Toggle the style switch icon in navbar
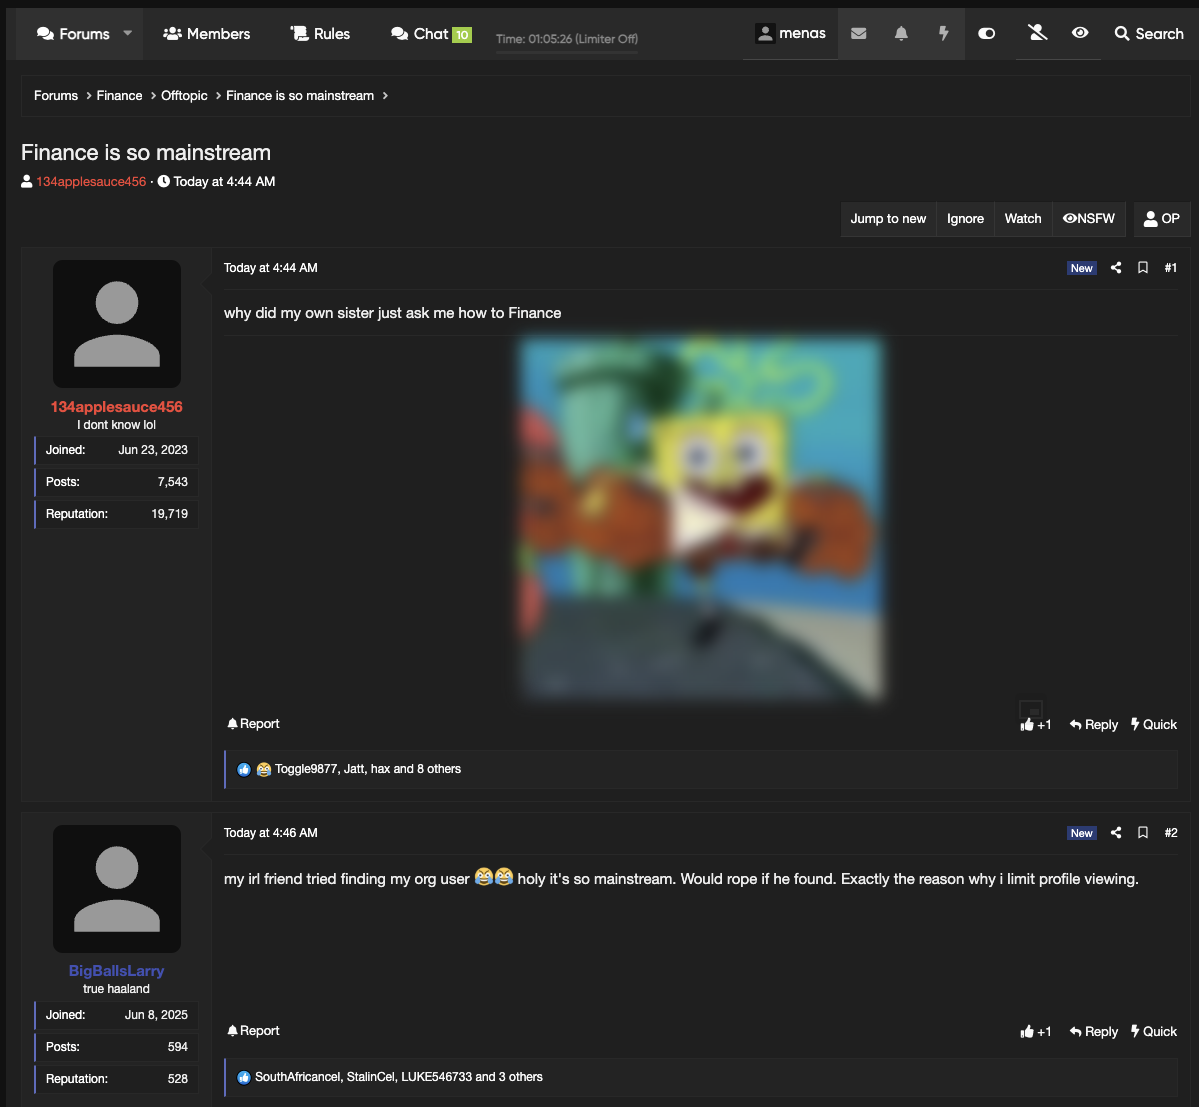This screenshot has height=1107, width=1199. pyautogui.click(x=986, y=33)
